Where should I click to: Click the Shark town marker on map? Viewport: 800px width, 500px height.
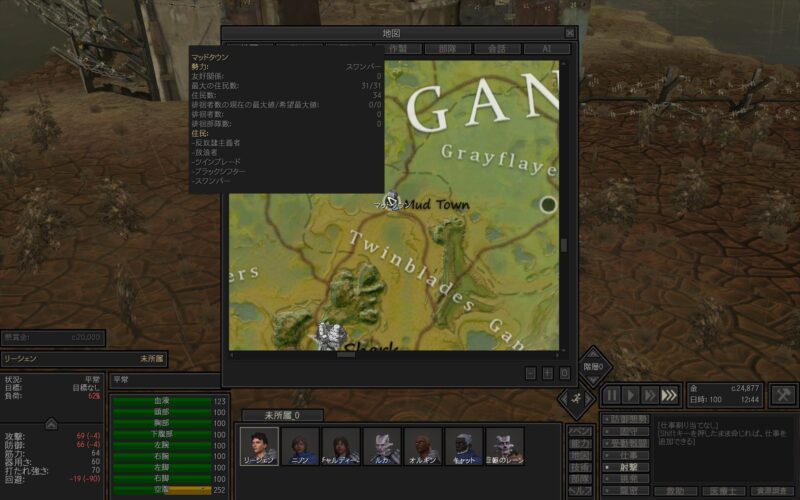pos(331,336)
